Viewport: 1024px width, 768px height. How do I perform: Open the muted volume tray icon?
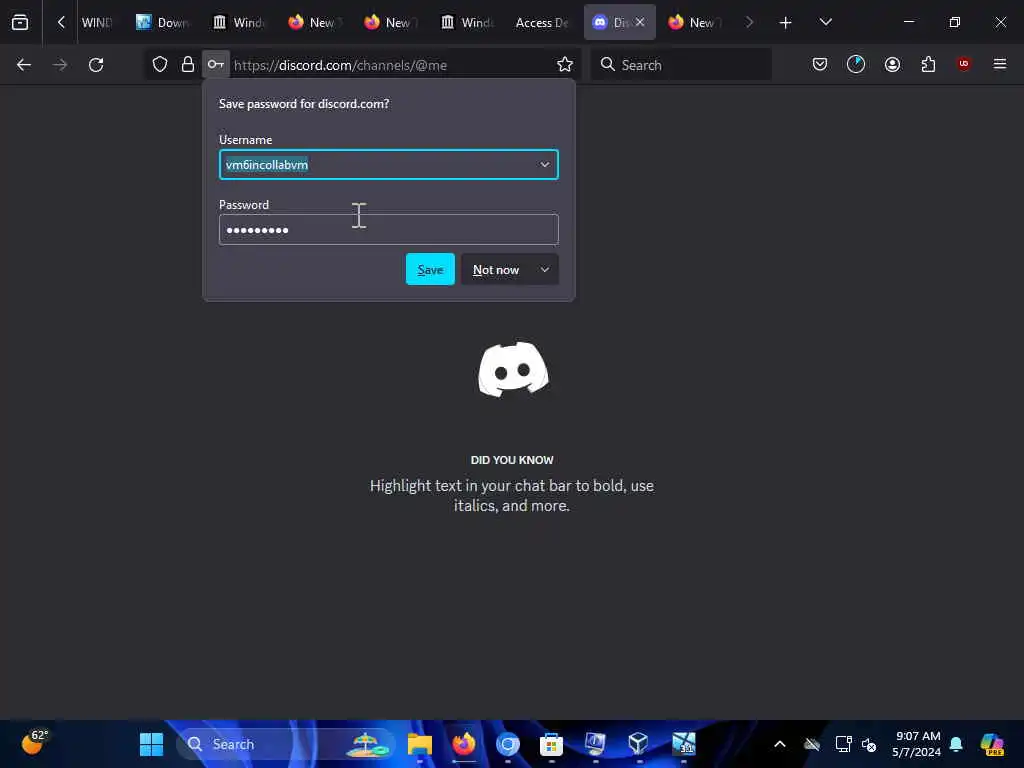pyautogui.click(x=869, y=744)
